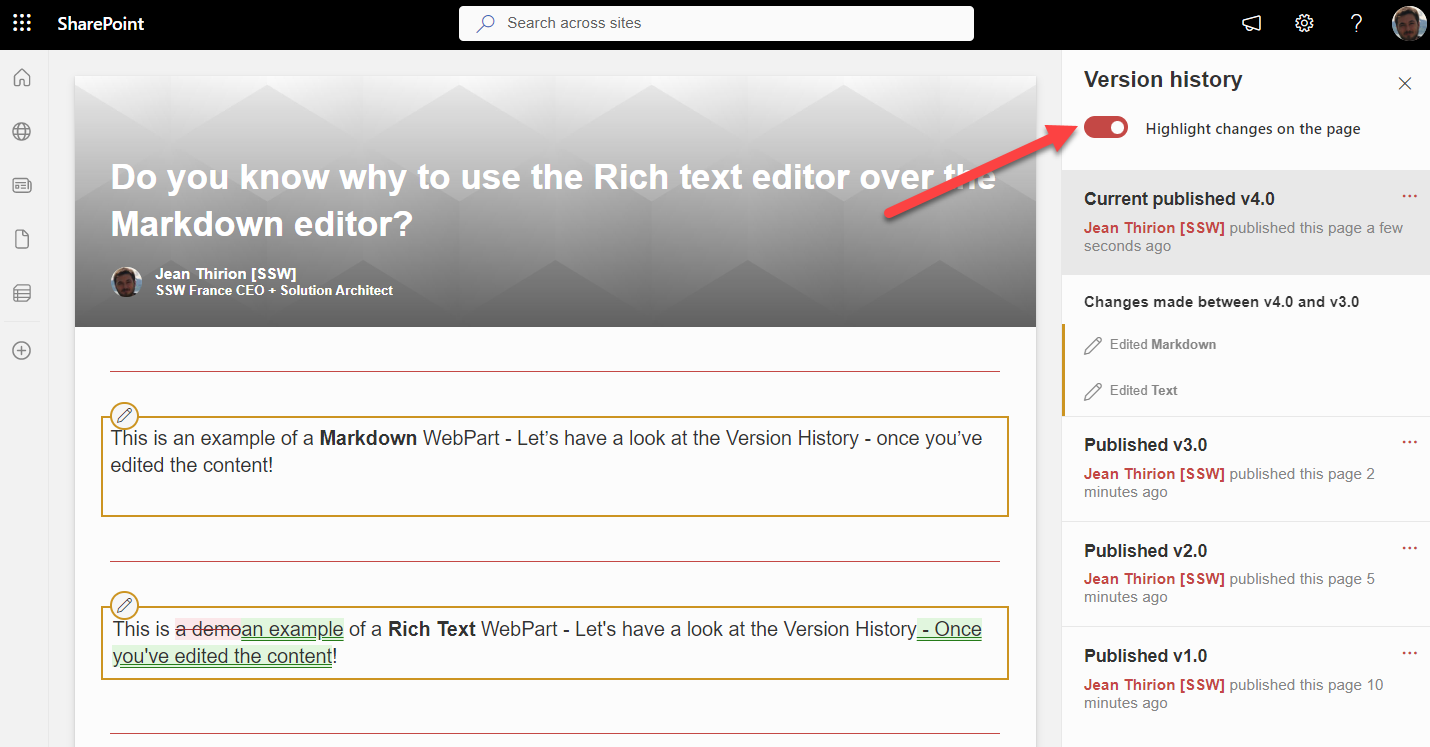Open the Help question mark

coord(1356,24)
